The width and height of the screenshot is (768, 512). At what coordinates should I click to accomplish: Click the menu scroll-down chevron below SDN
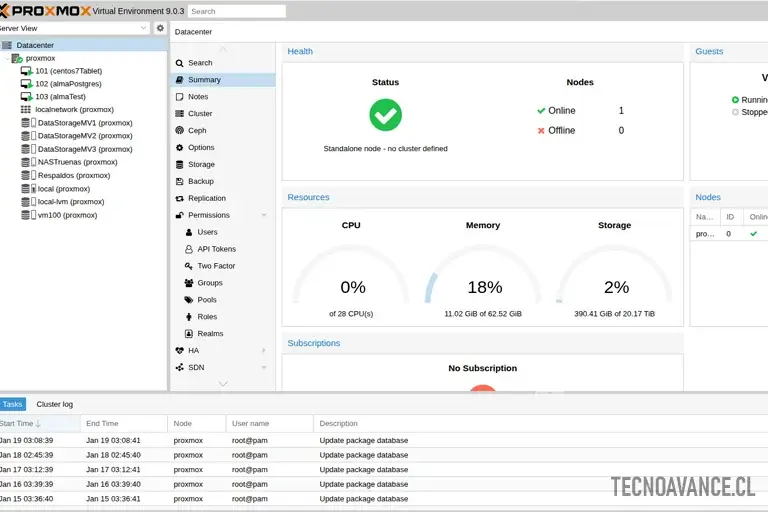(223, 384)
